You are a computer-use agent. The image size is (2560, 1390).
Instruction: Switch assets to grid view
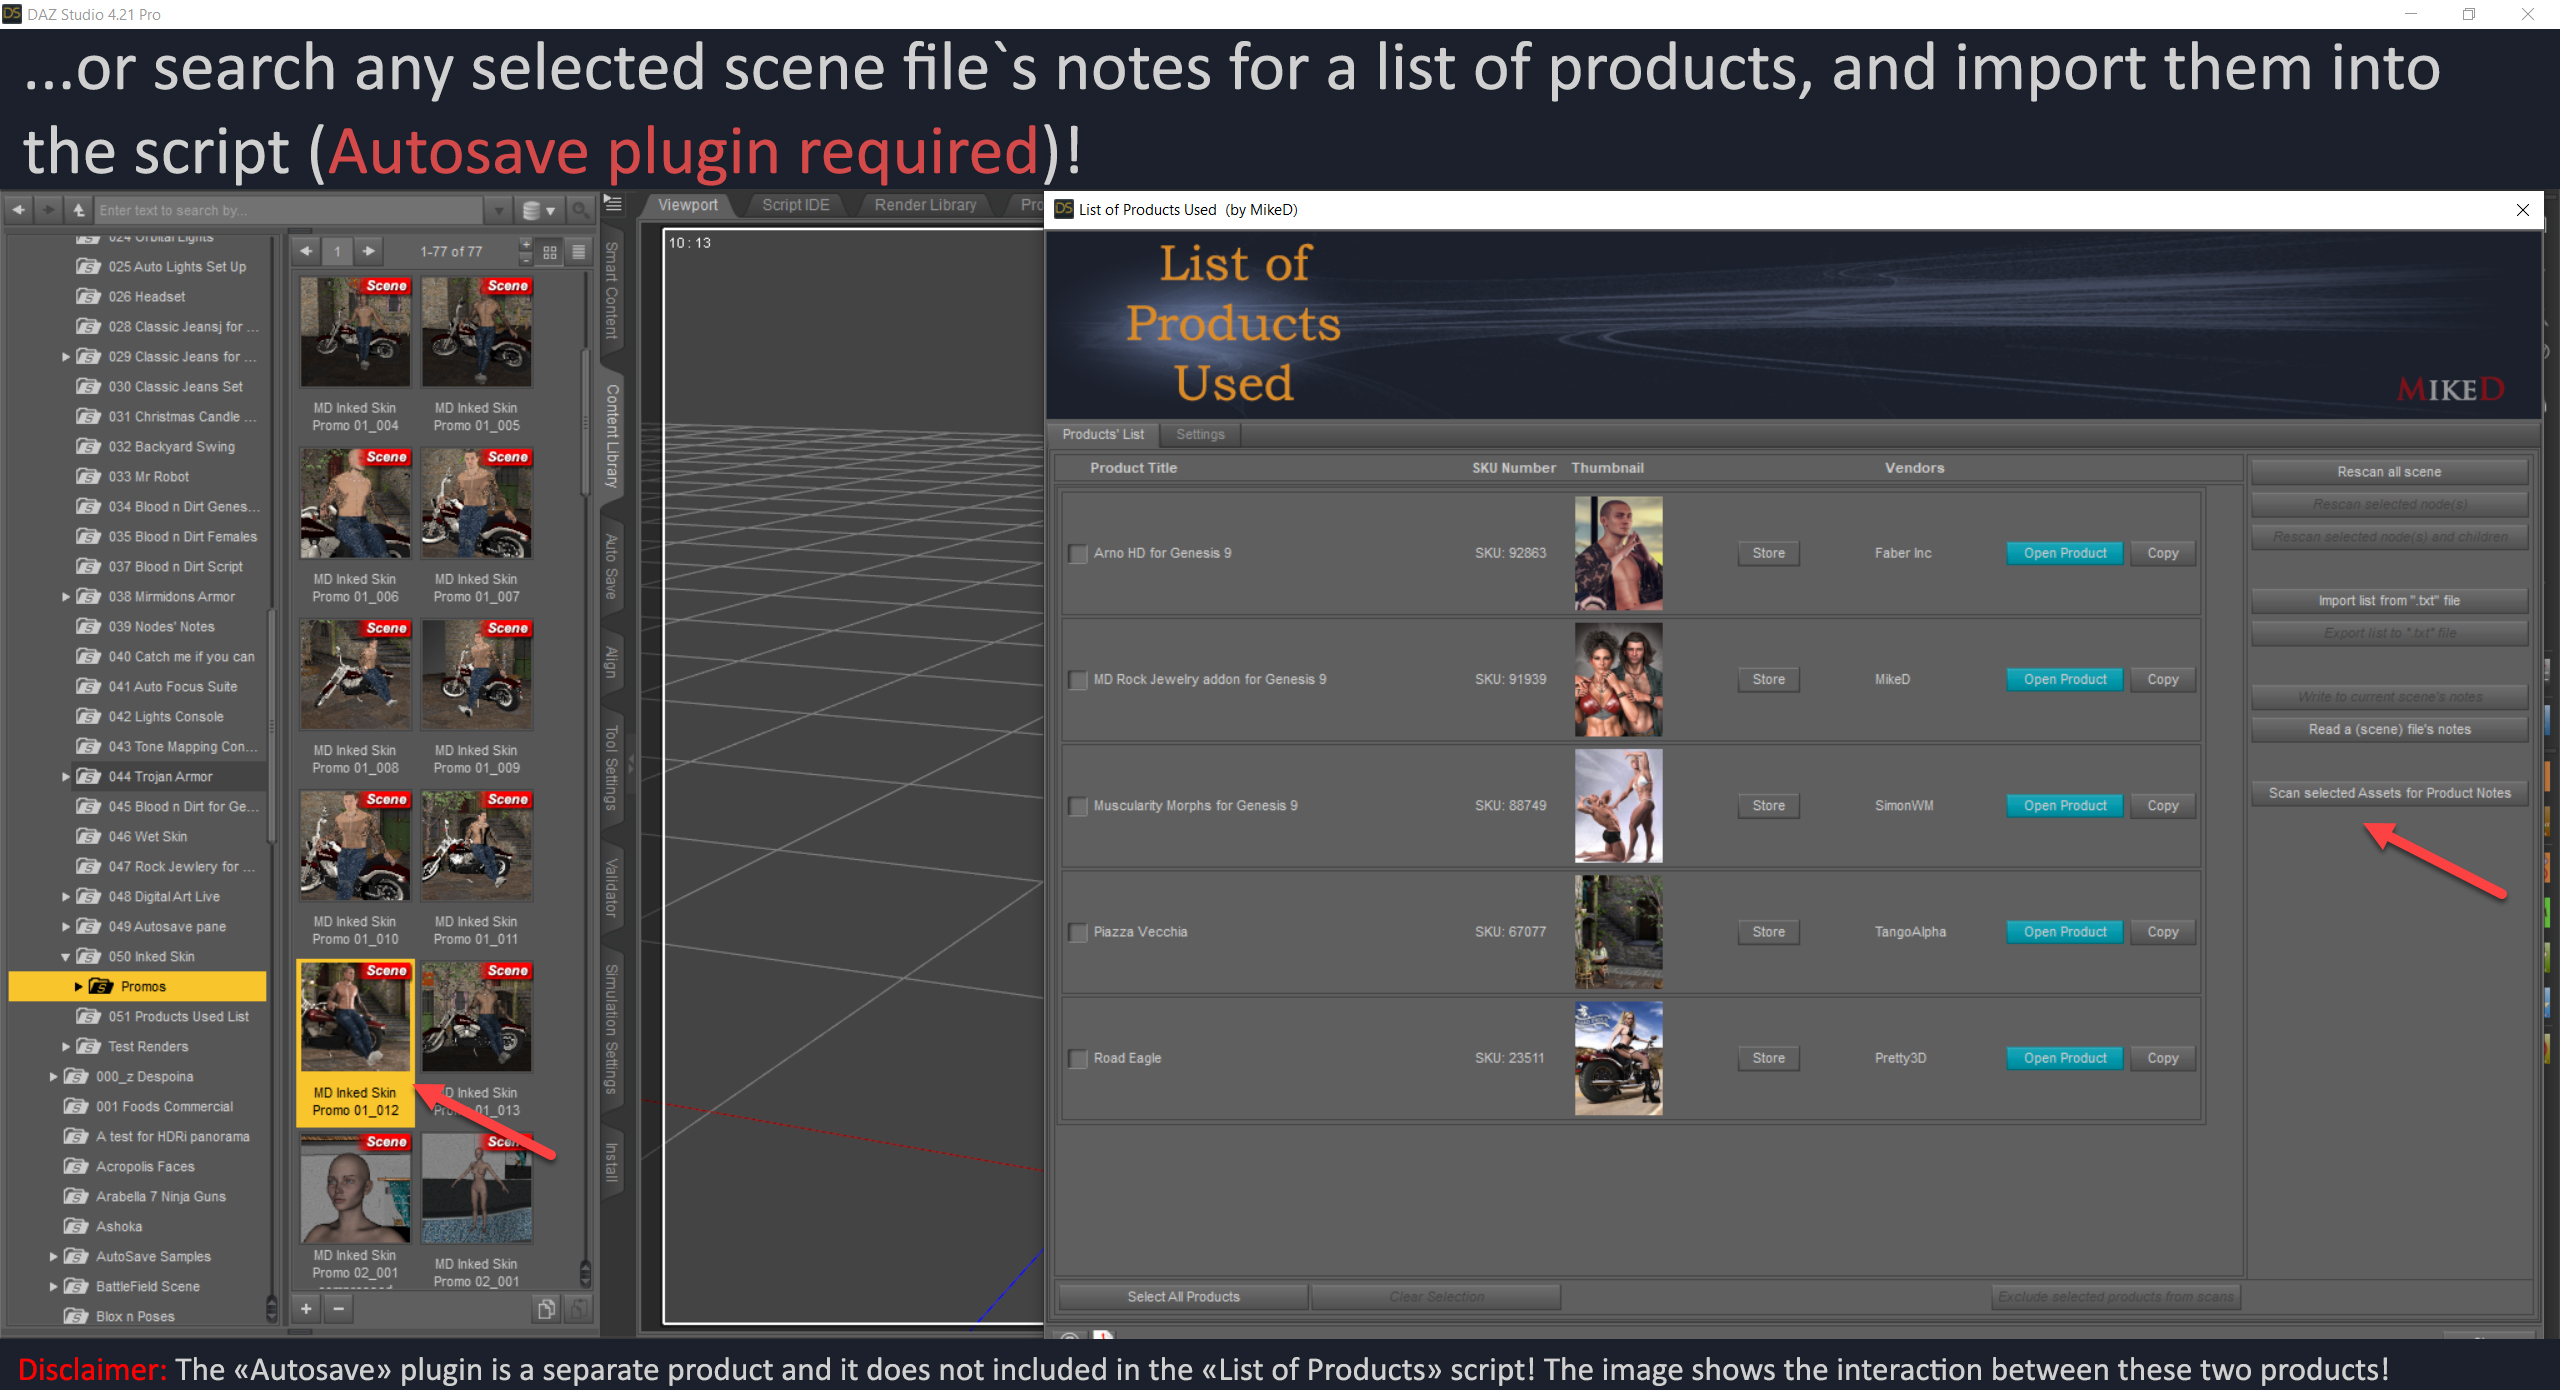pos(550,252)
